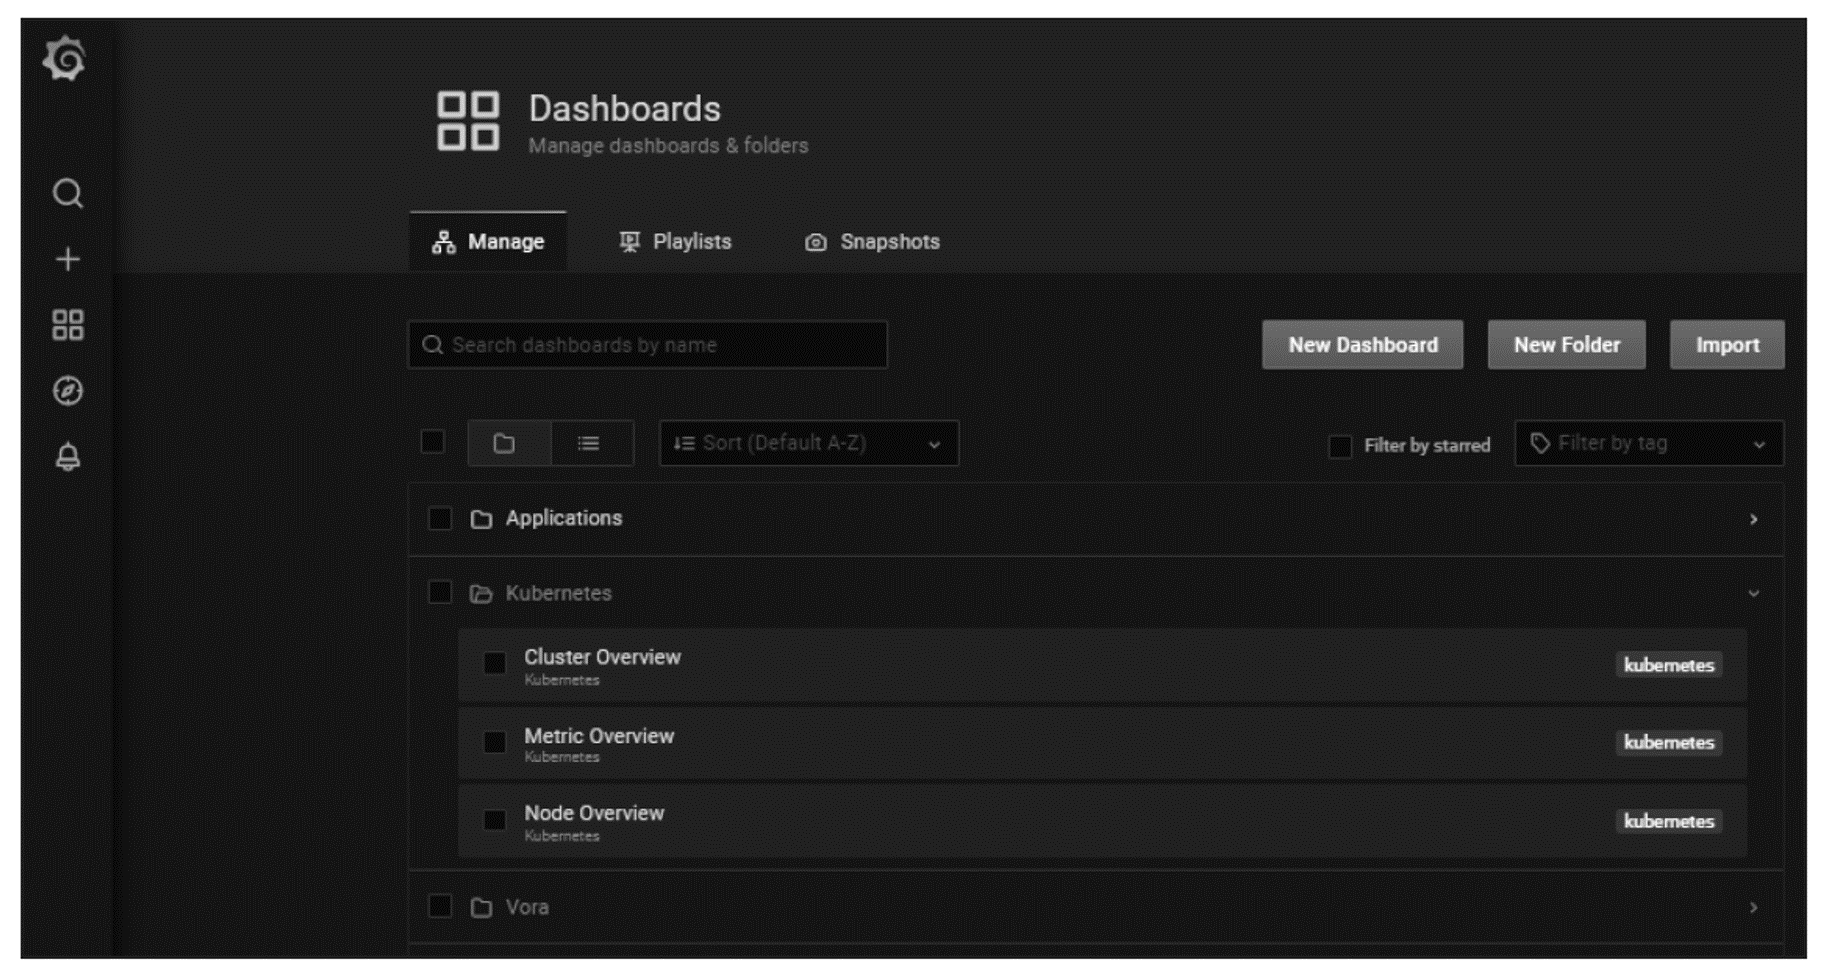
Task: Switch to the Snapshots tab
Action: click(x=872, y=242)
